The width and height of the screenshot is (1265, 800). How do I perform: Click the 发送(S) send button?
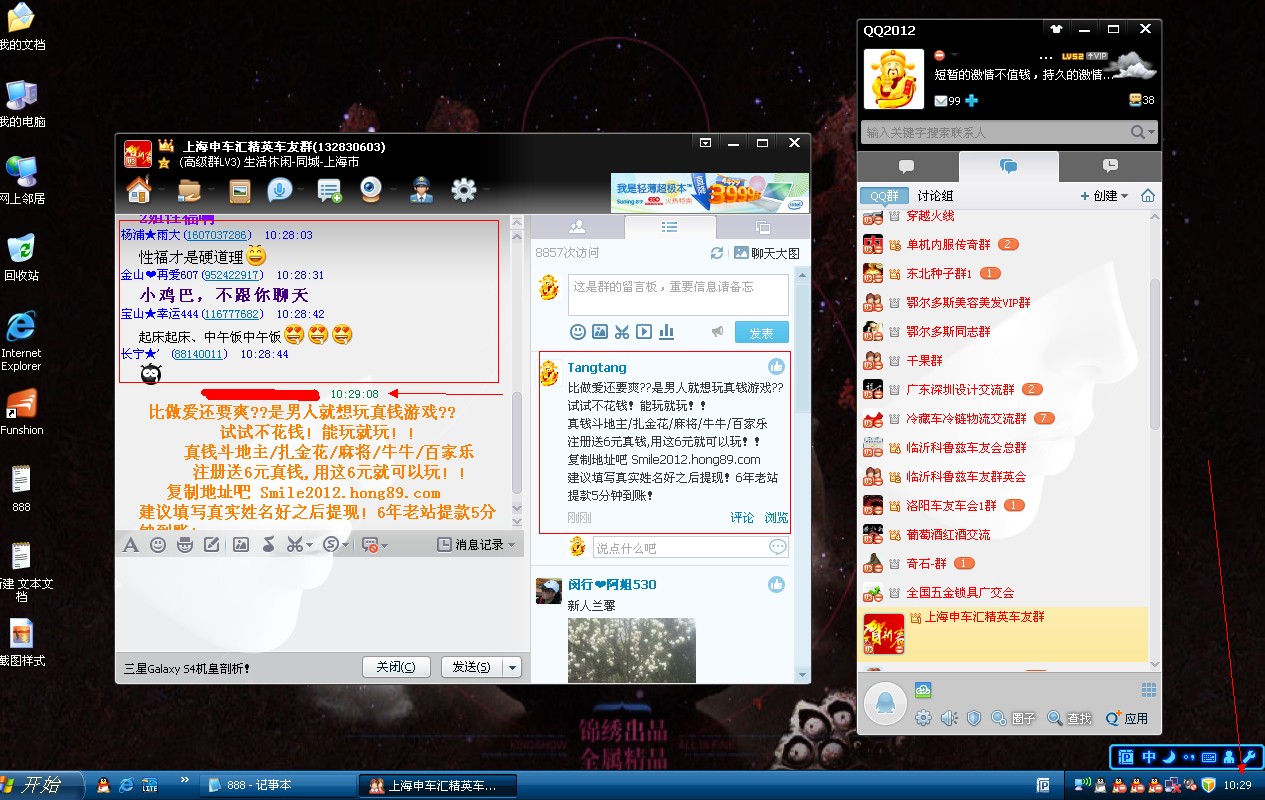click(x=472, y=667)
